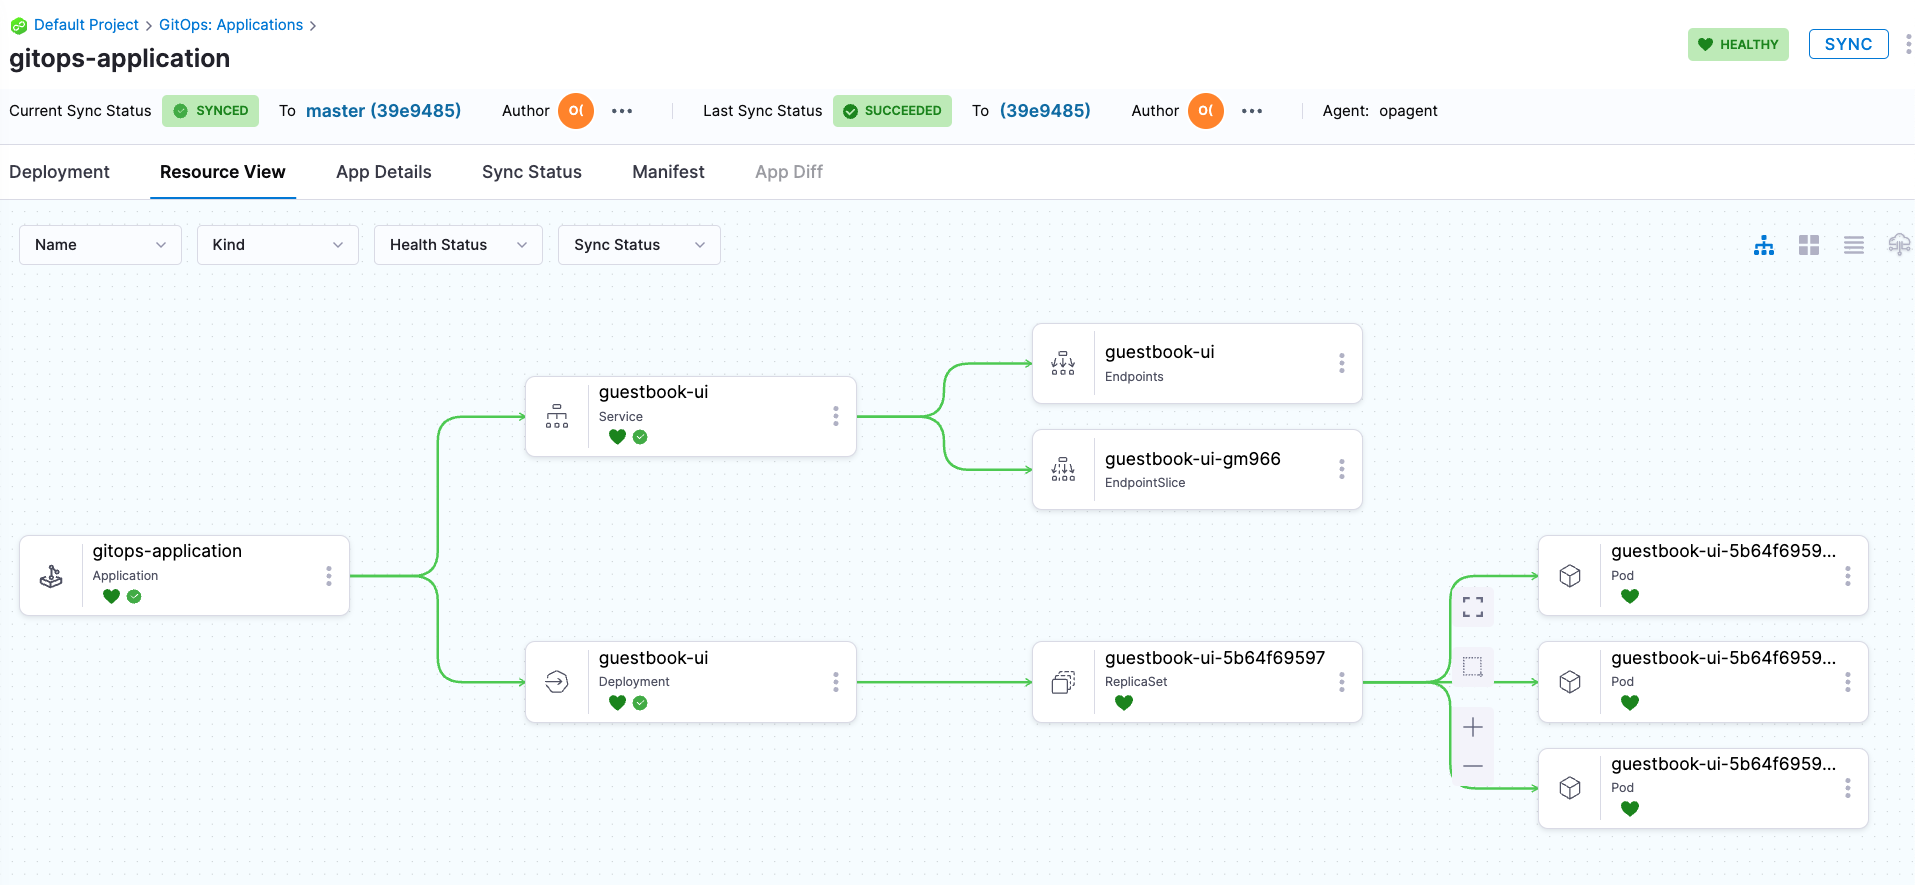The image size is (1915, 885).
Task: Open options menu for guestbook-ui-gm966 EndpointSlice
Action: (x=1342, y=469)
